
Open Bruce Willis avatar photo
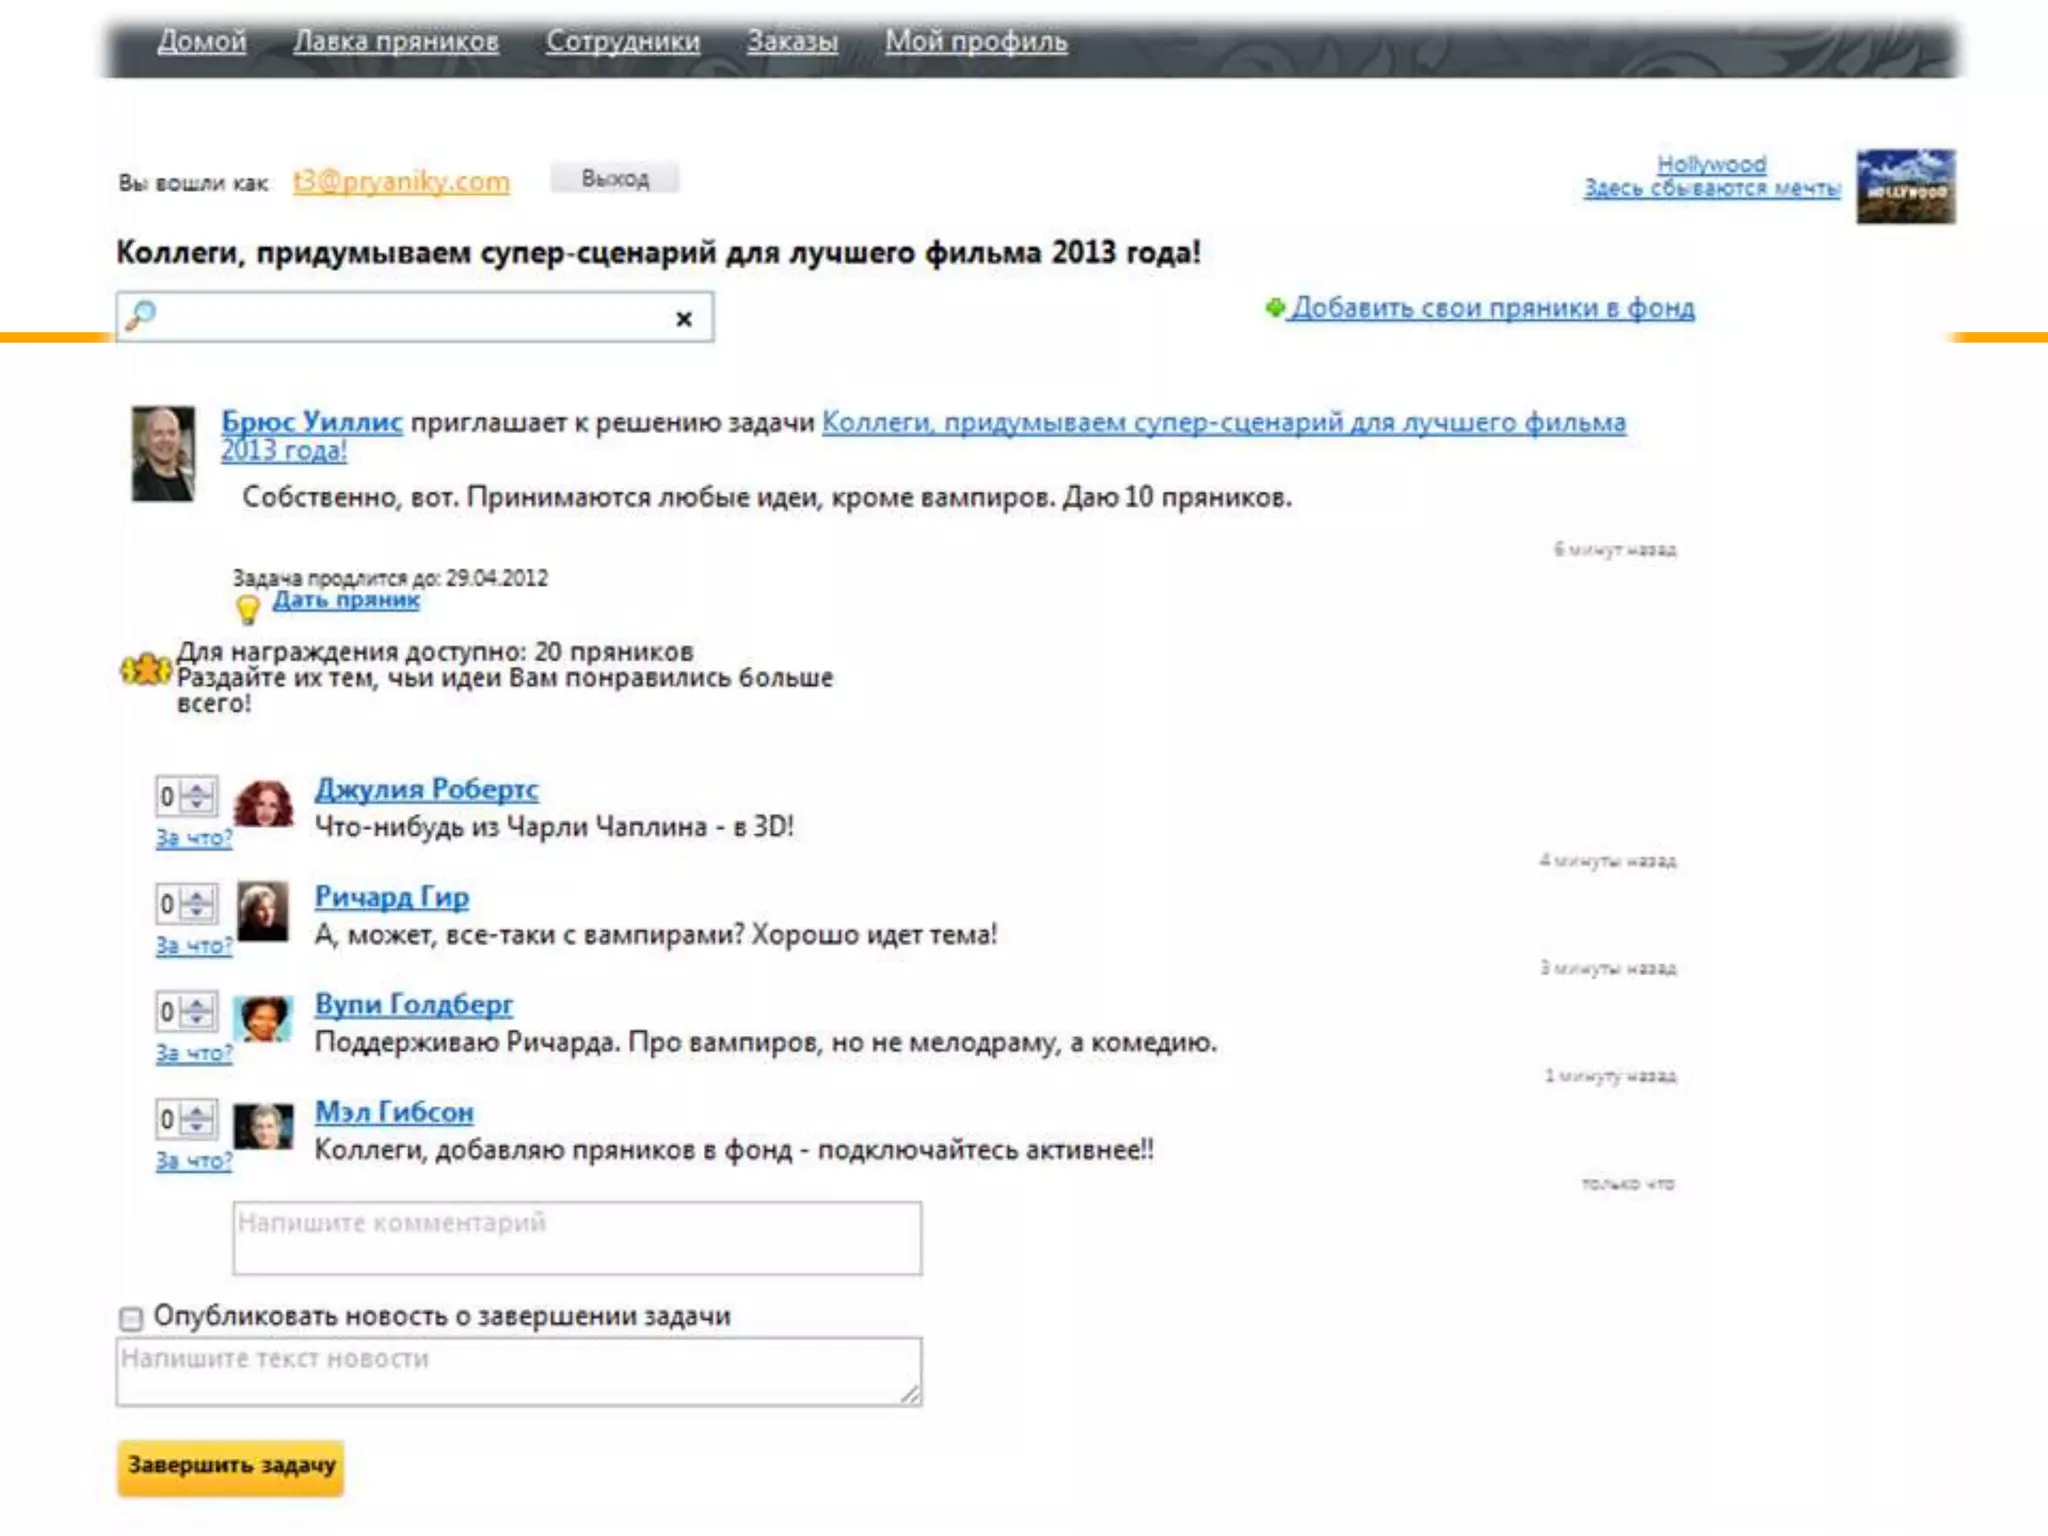coord(163,453)
